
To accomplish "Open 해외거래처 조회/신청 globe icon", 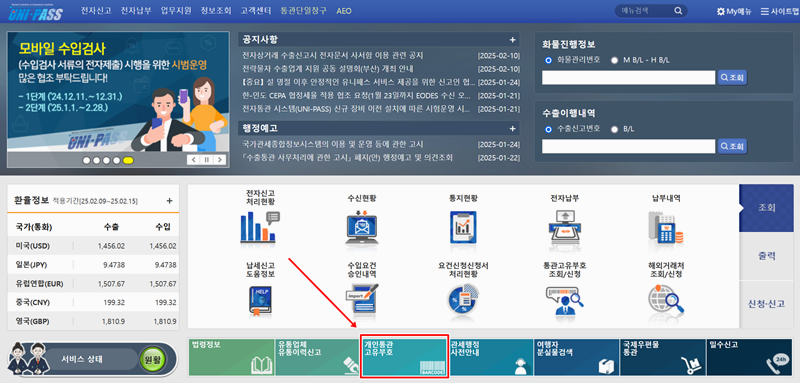I will pos(666,300).
